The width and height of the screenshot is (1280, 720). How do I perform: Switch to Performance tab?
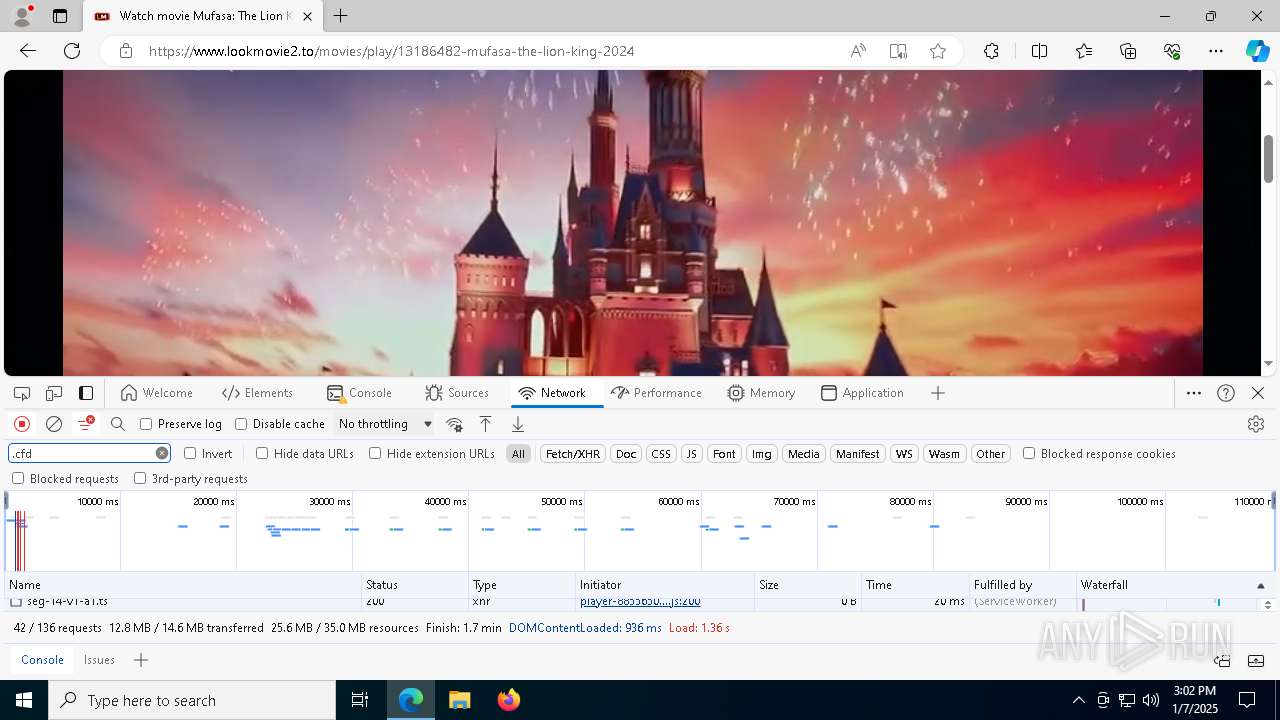click(x=656, y=393)
